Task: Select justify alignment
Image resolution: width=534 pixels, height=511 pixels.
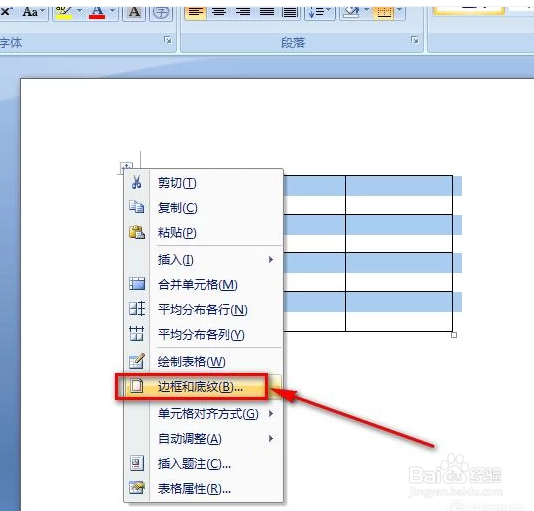Action: click(x=267, y=13)
